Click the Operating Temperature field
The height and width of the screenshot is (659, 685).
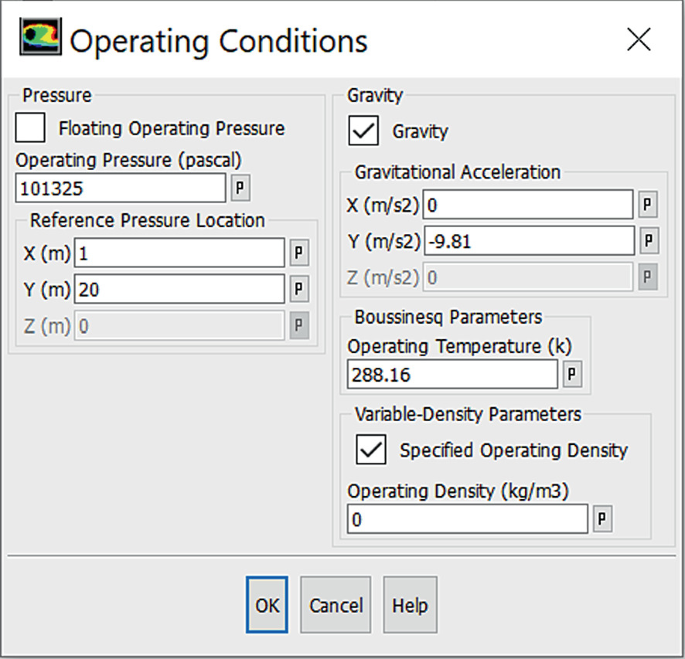coord(452,374)
